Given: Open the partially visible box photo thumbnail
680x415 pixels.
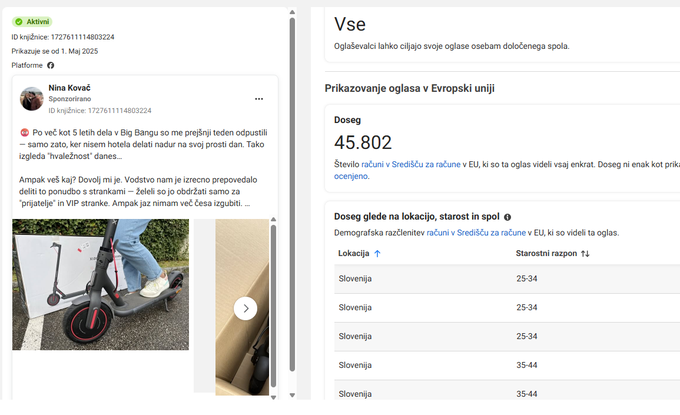Looking at the screenshot, I should 242,307.
